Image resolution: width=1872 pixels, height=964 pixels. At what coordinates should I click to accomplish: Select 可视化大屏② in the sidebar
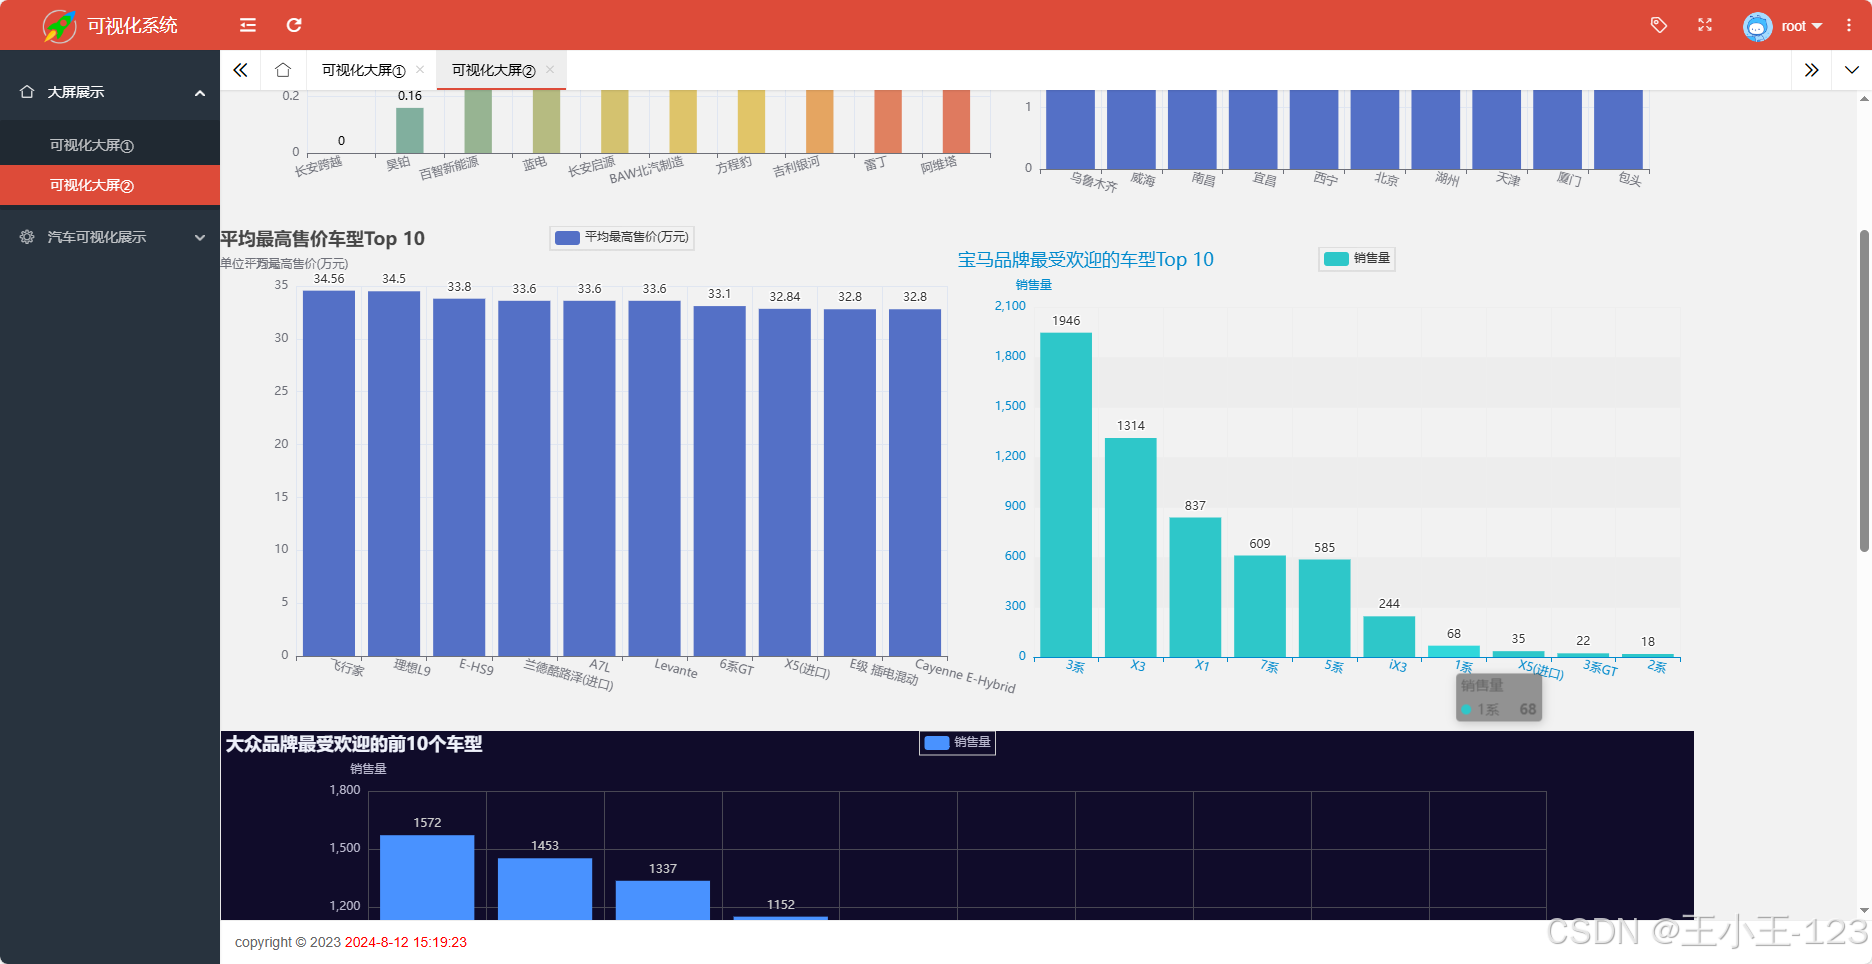[110, 185]
